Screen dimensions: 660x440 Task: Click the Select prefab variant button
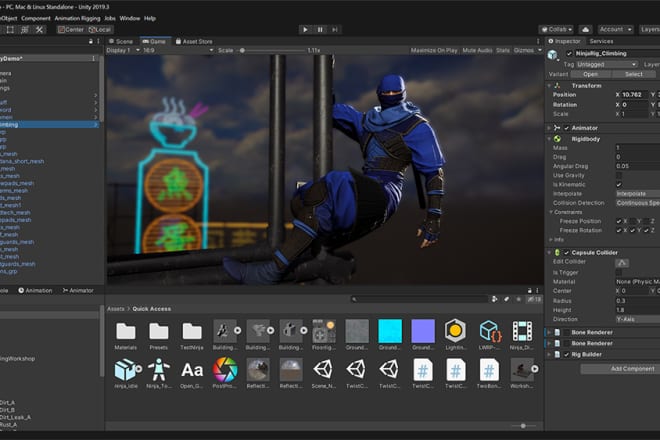[x=633, y=74]
